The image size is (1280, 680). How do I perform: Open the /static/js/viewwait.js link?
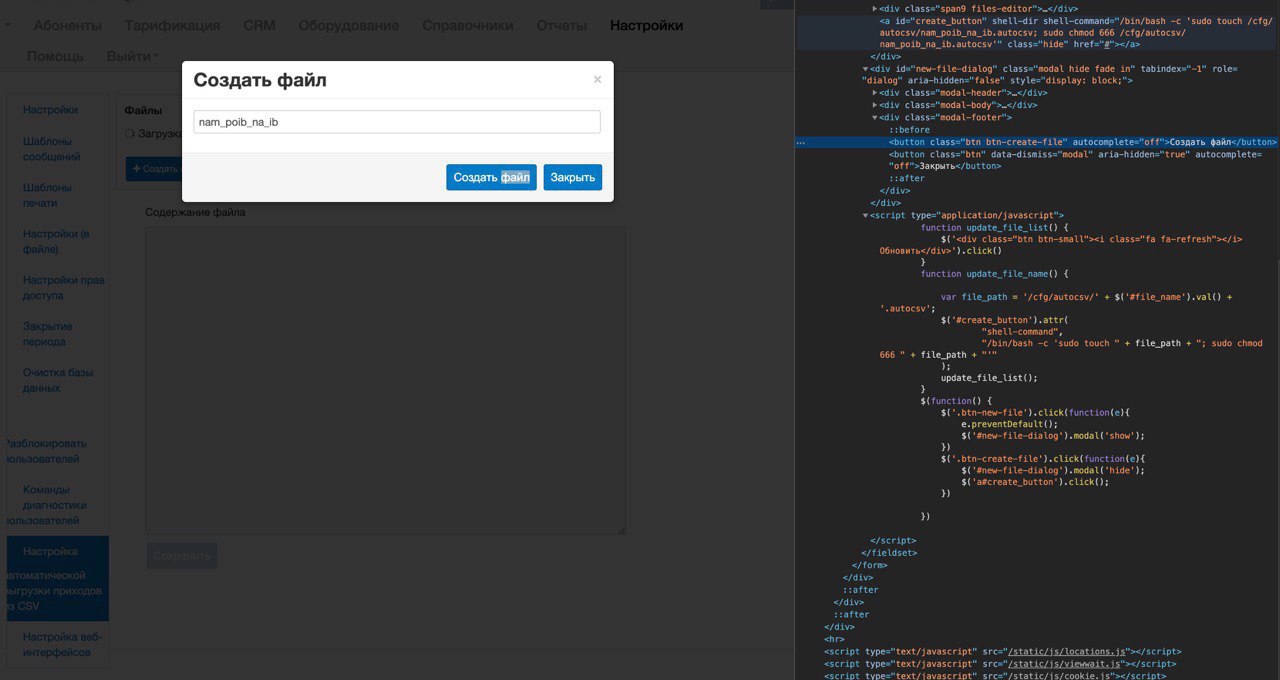pyautogui.click(x=1065, y=663)
